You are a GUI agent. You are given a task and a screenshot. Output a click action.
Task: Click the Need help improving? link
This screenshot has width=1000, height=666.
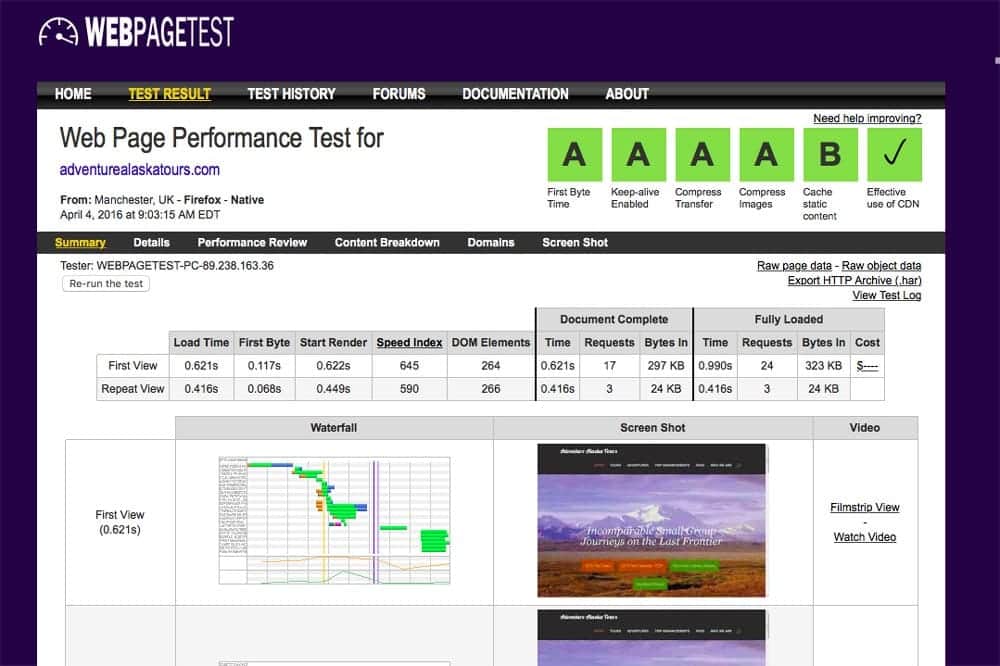pos(867,119)
